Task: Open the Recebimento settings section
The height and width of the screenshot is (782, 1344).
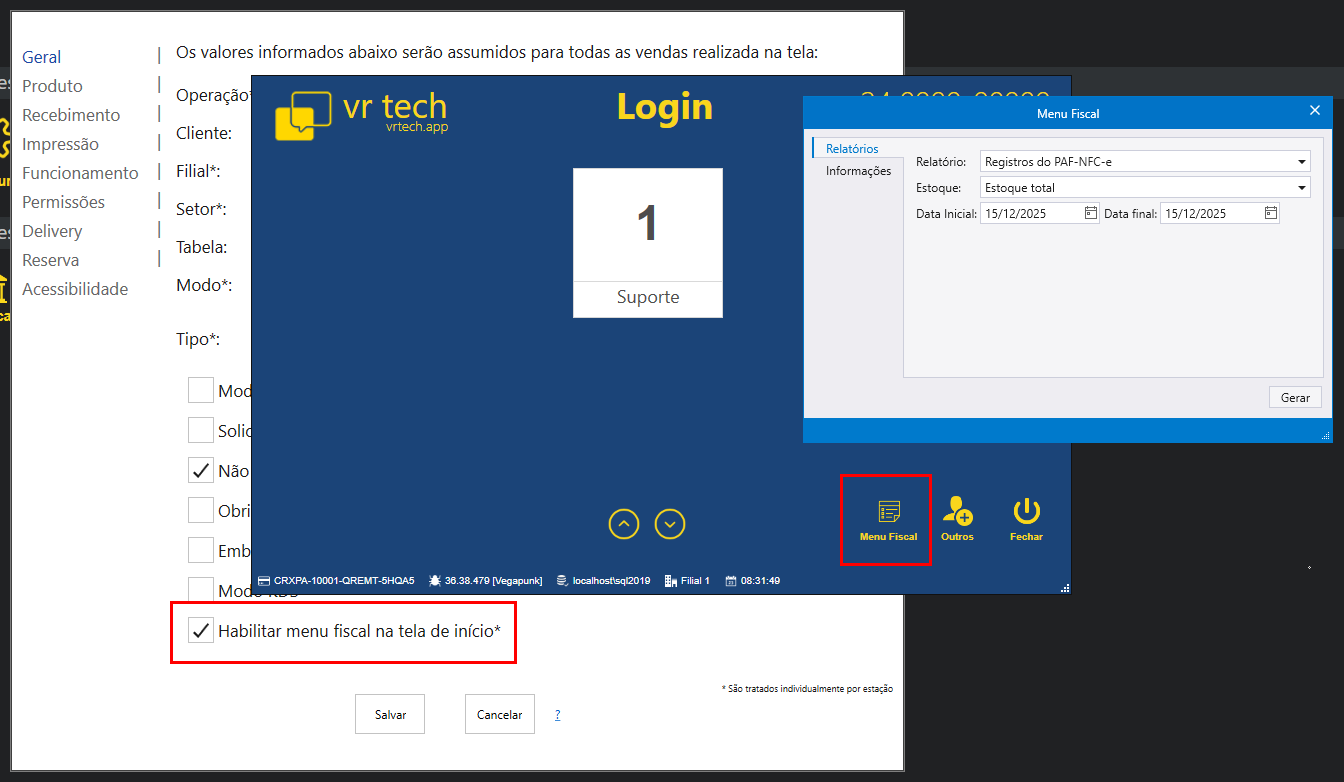Action: click(x=71, y=115)
